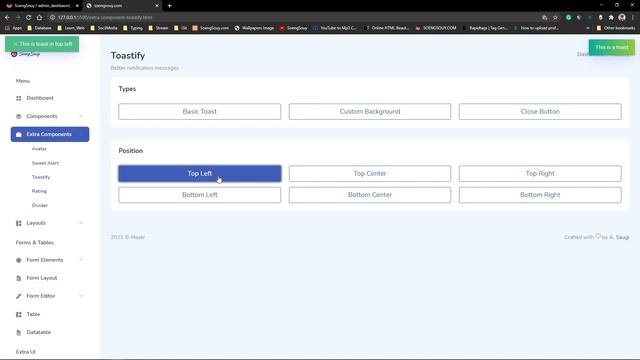
Task: Click the Bottom Right position button
Action: pyautogui.click(x=540, y=195)
